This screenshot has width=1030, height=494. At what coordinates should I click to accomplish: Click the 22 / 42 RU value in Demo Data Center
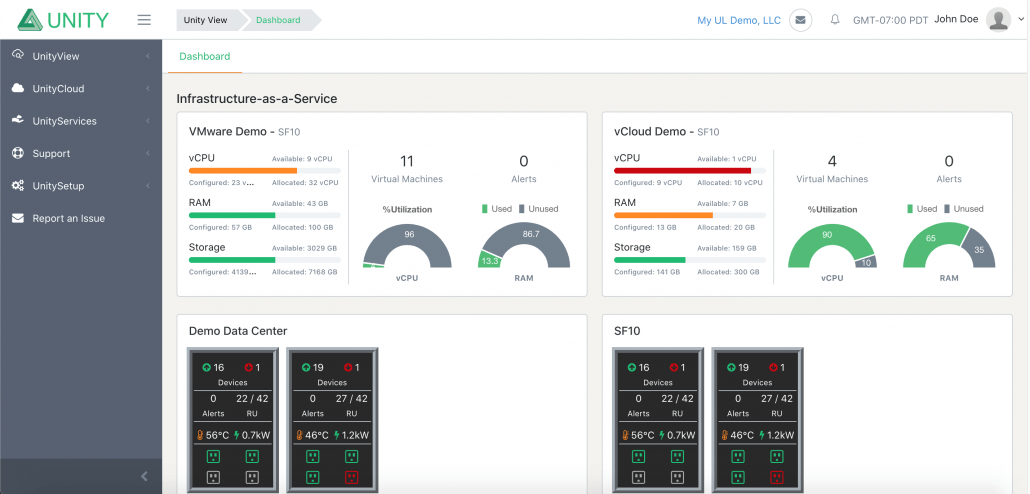pos(253,398)
